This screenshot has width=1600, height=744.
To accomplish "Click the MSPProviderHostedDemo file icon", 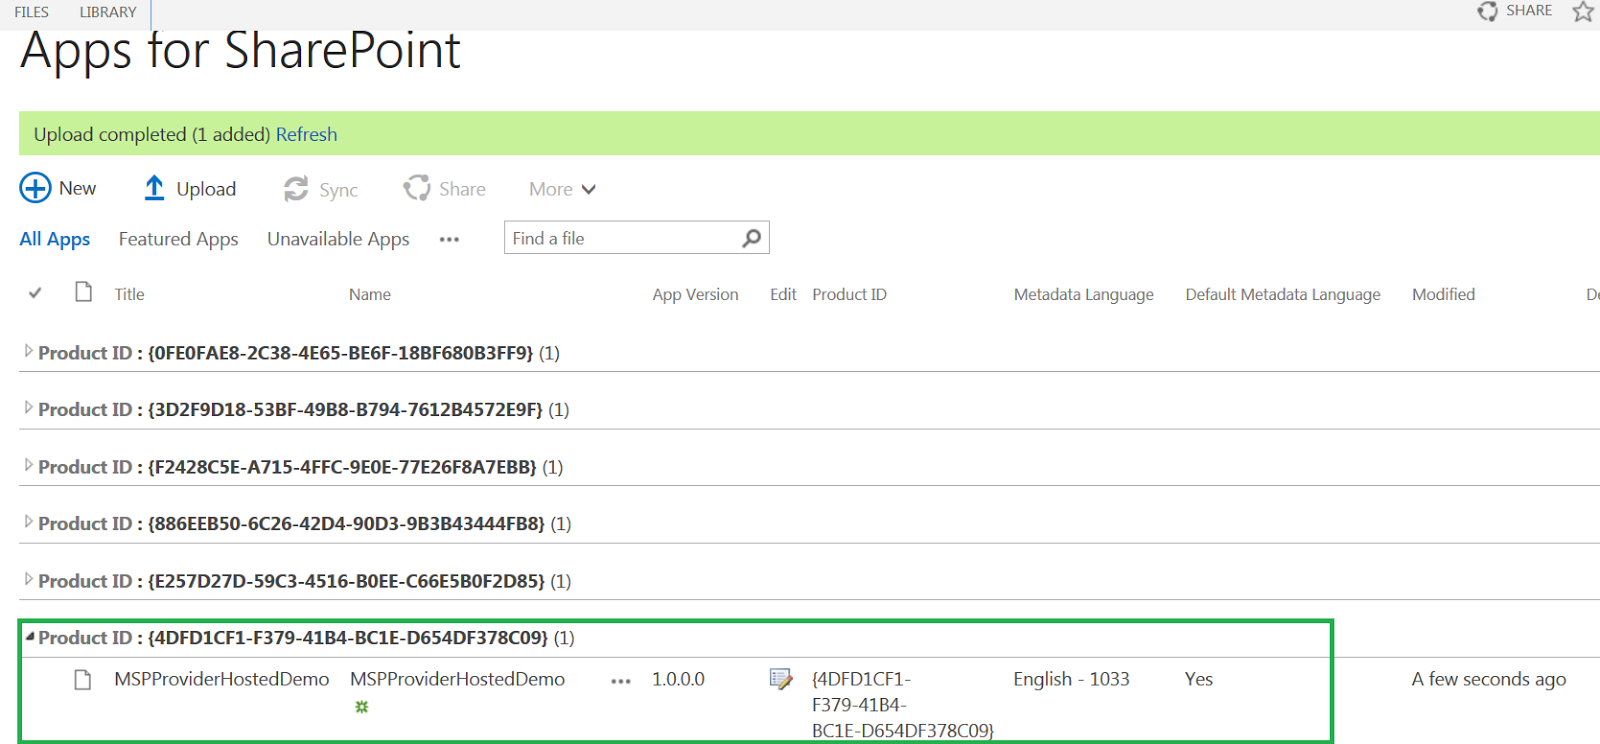I will tap(83, 680).
